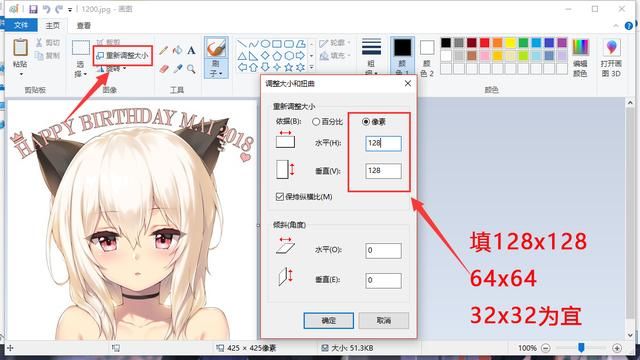The height and width of the screenshot is (360, 640).
Task: Choose the Oval shape
Action: tap(265, 44)
